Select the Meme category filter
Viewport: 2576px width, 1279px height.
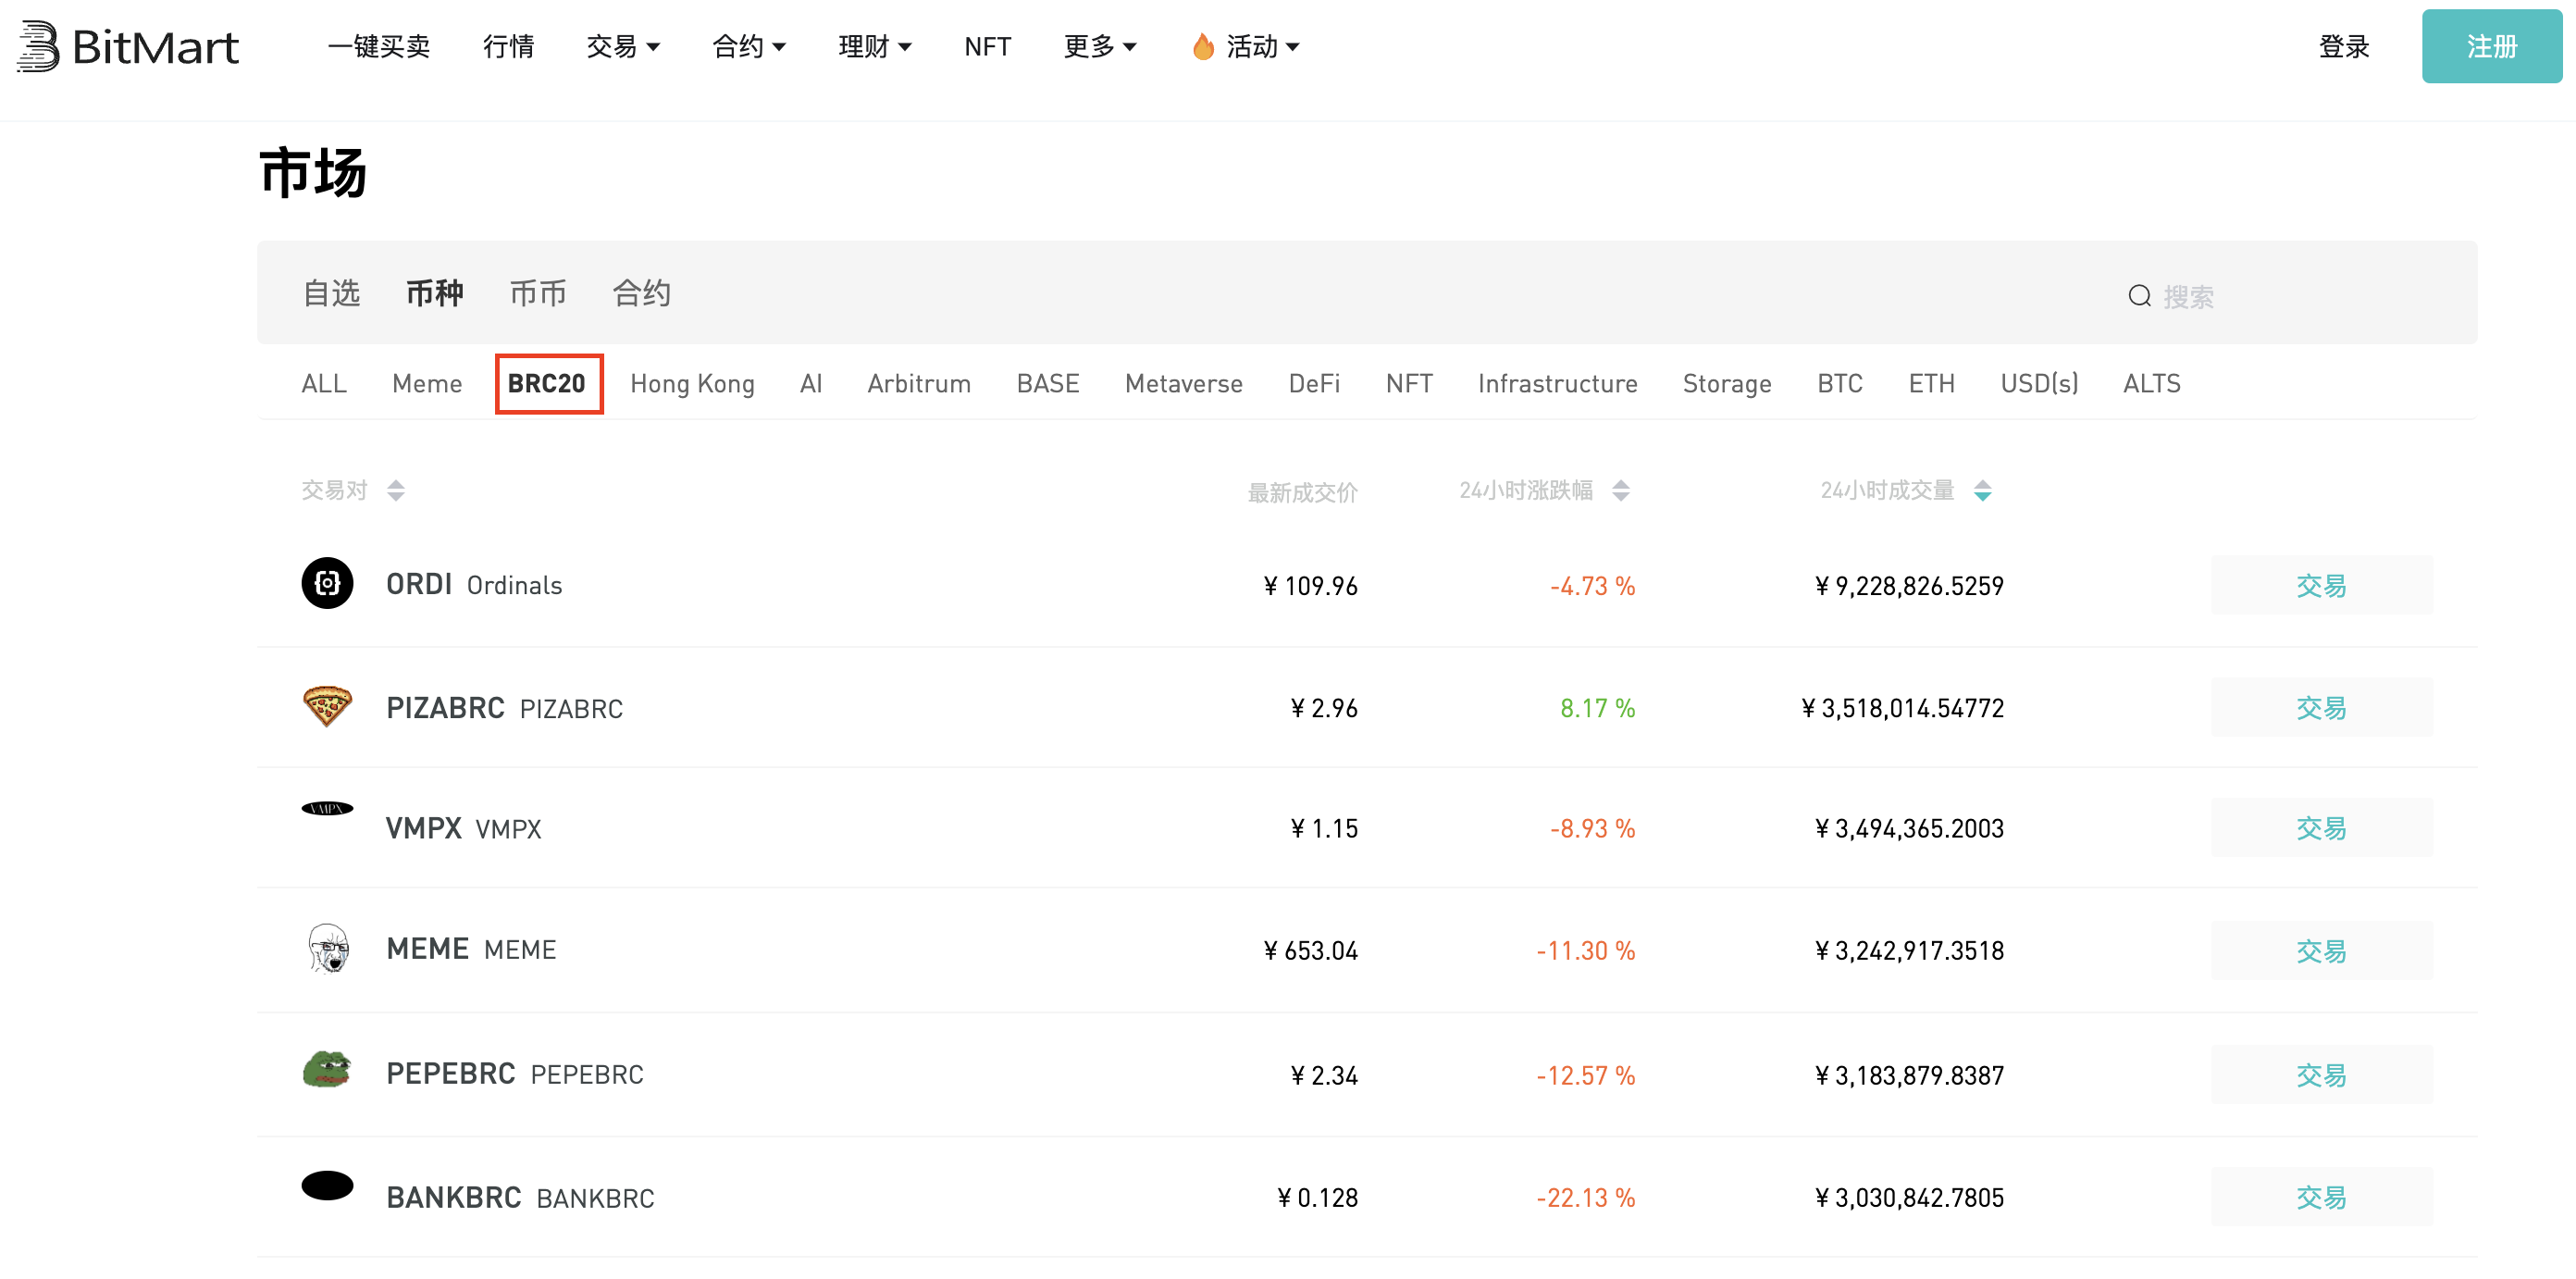point(427,384)
